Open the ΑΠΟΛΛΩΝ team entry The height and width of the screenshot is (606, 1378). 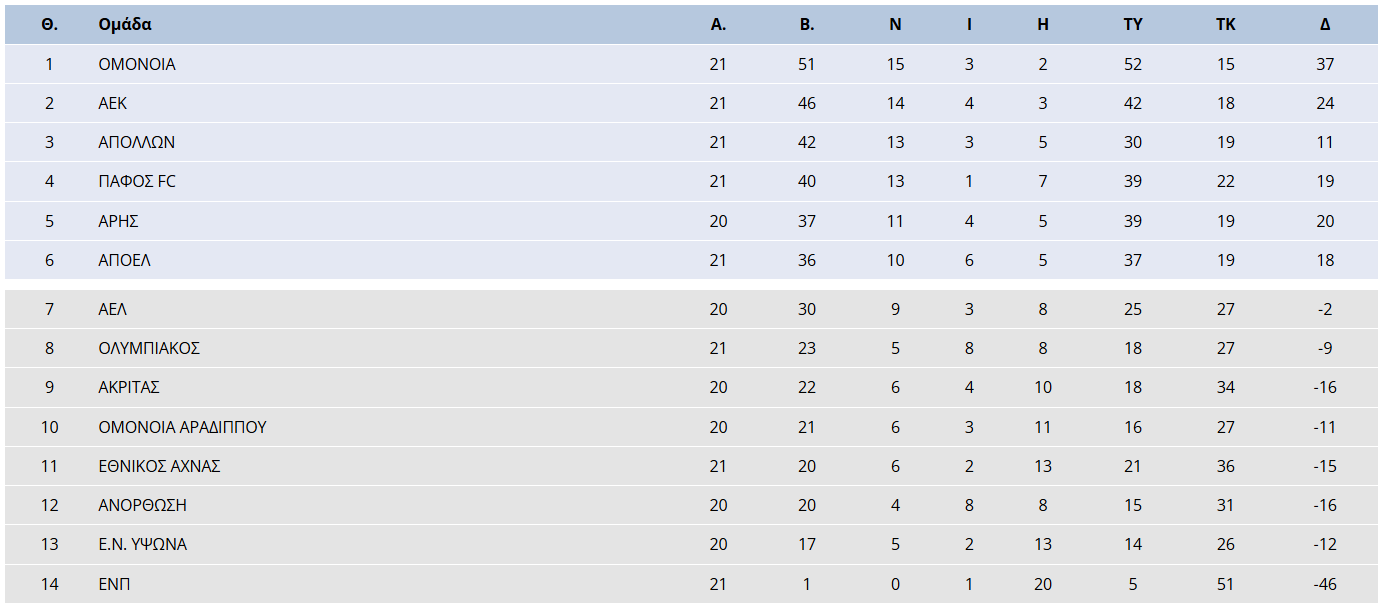(x=137, y=142)
